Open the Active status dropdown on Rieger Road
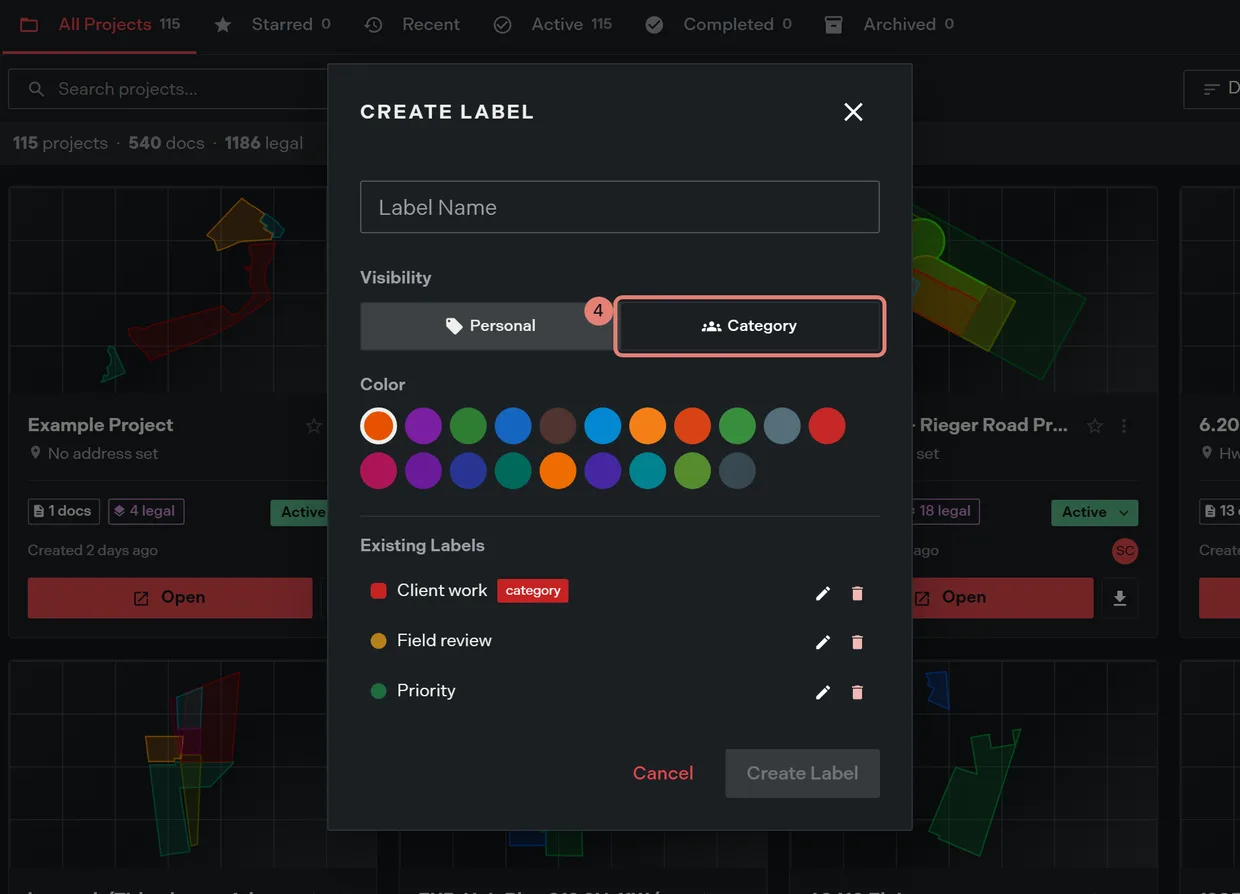 [1094, 512]
